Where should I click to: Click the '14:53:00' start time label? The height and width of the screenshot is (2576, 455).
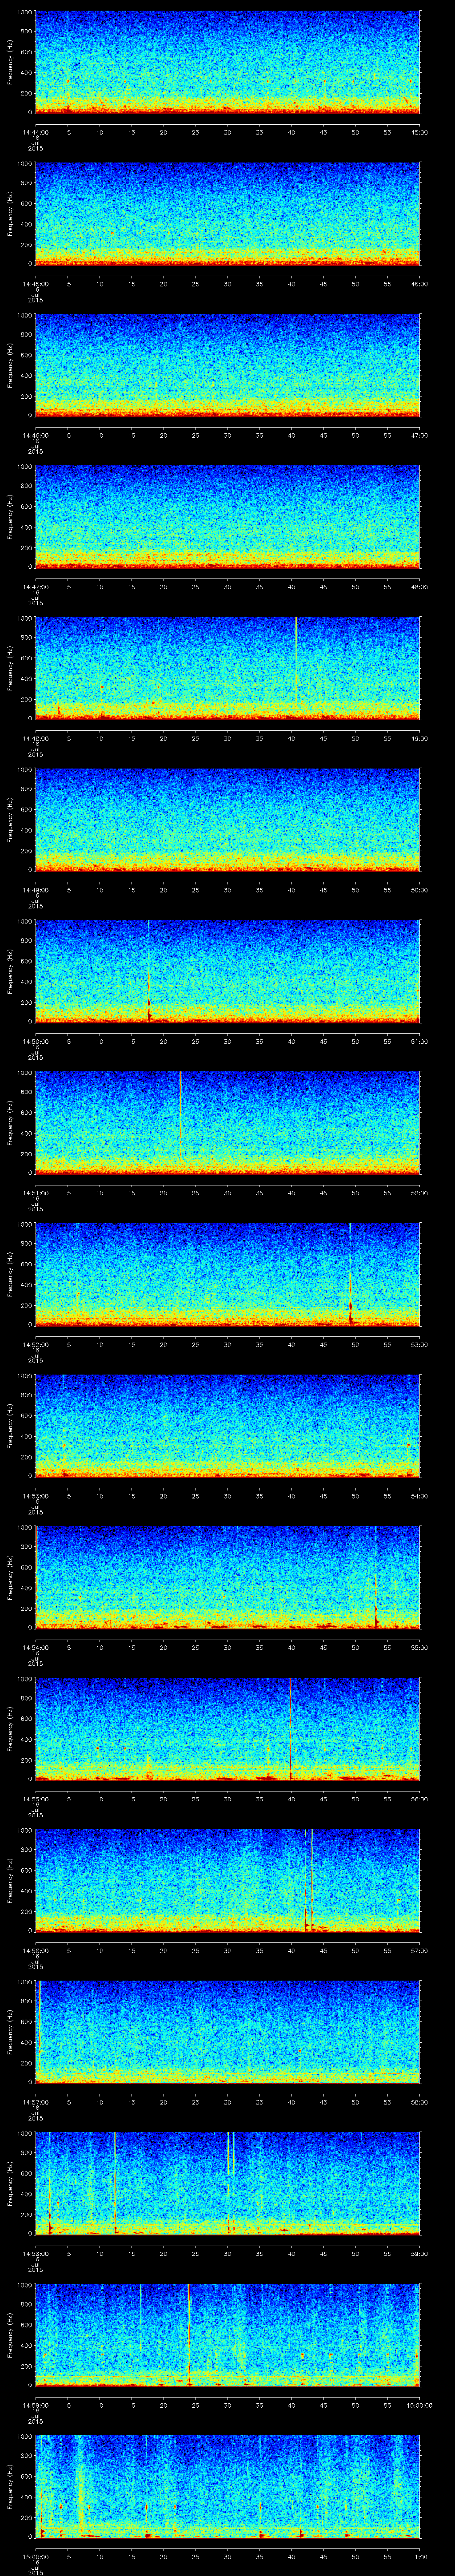[x=35, y=1496]
